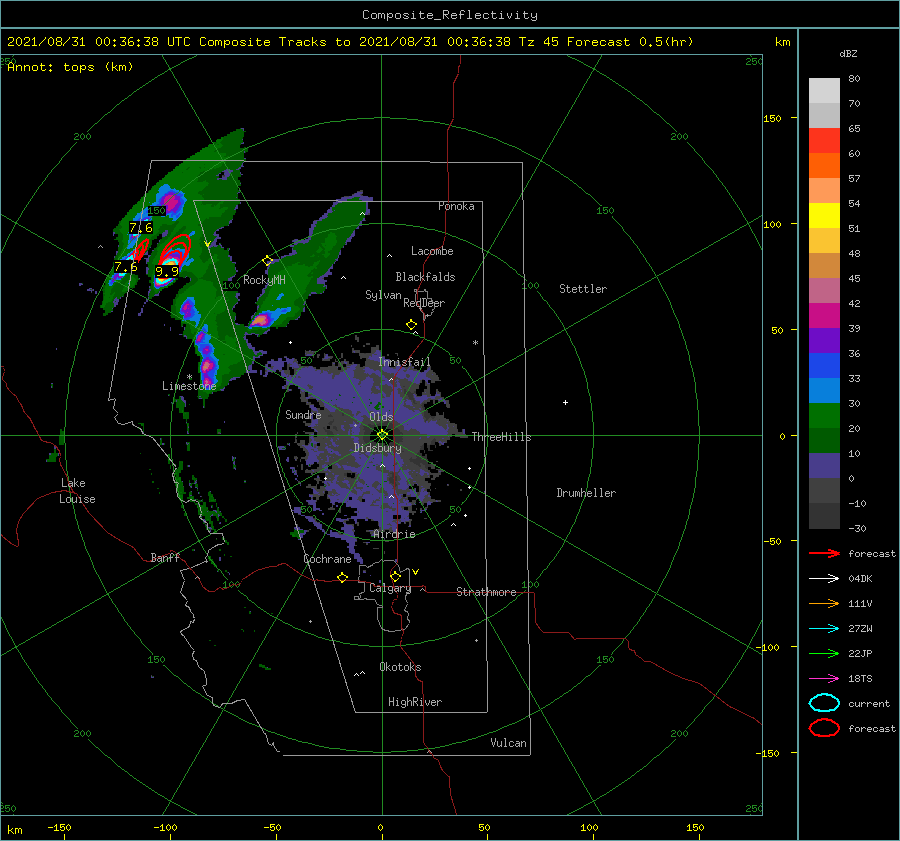Click the 'Forecast 0.5(hr)' header text

pyautogui.click(x=630, y=42)
